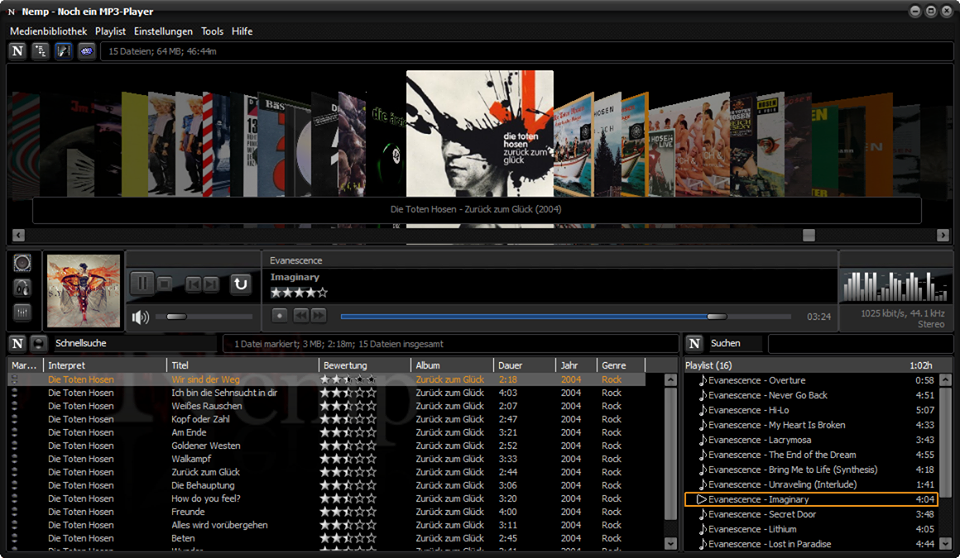
Task: Go back to the previous track
Action: tap(194, 285)
